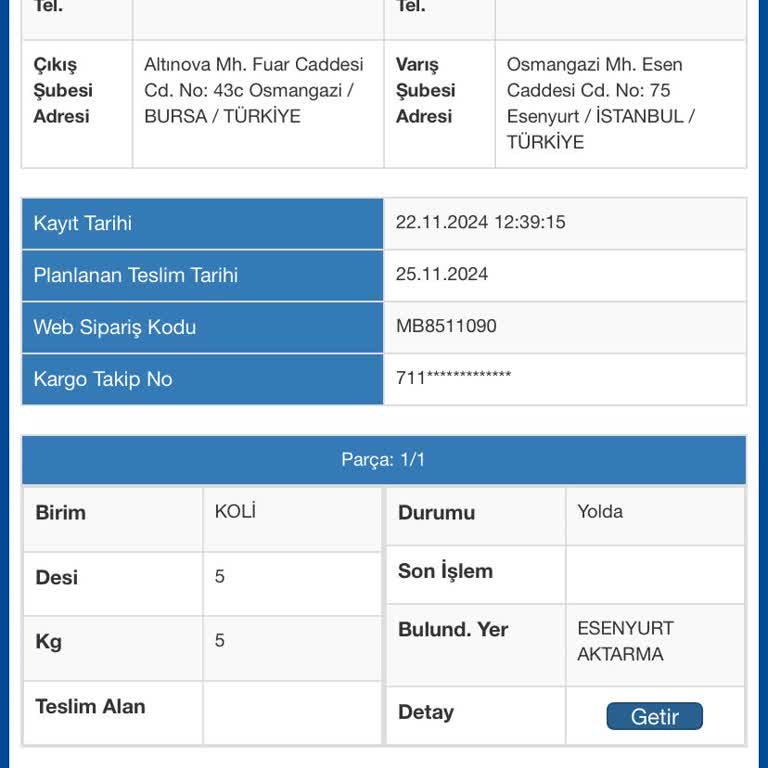Click the Yolda status value

pos(600,511)
